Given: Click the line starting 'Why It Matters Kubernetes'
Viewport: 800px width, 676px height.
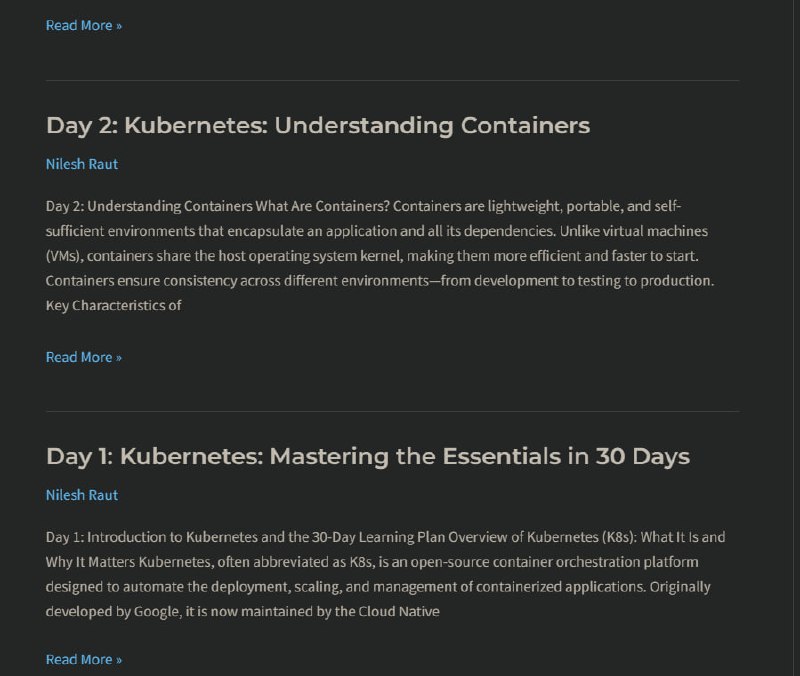Looking at the screenshot, I should (372, 562).
